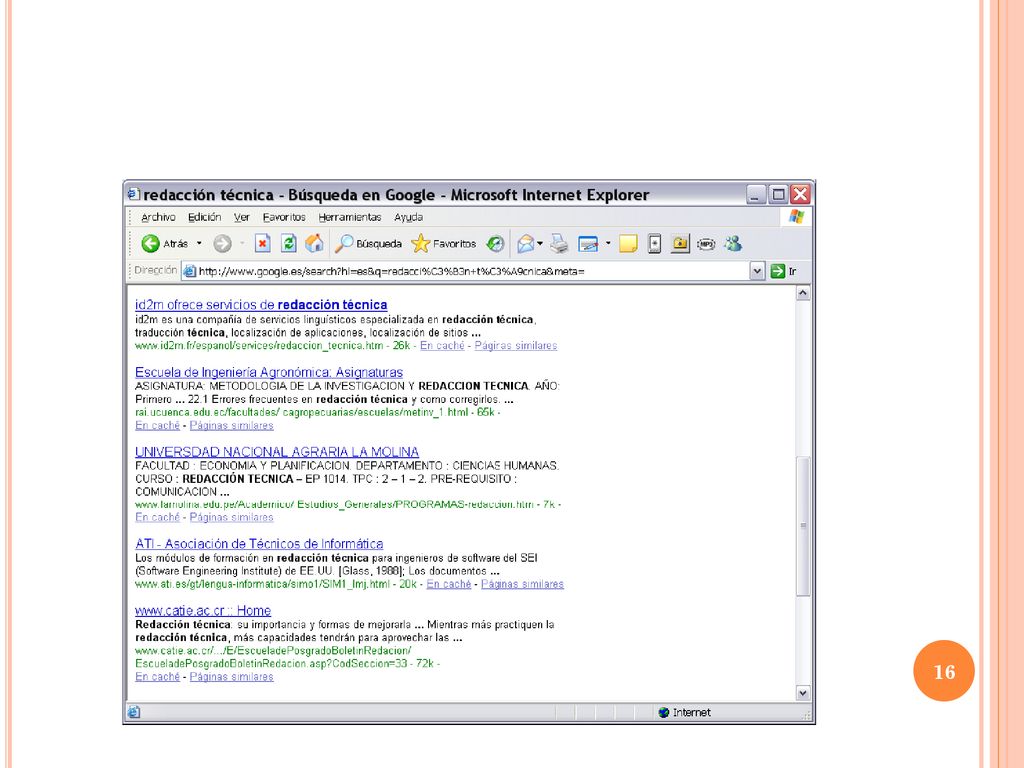Stop page loading with red X icon
The width and height of the screenshot is (1024, 768).
click(x=263, y=244)
